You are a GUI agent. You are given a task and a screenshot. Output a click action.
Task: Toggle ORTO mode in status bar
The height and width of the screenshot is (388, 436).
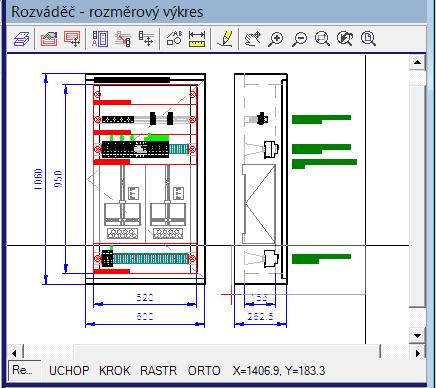click(x=204, y=371)
